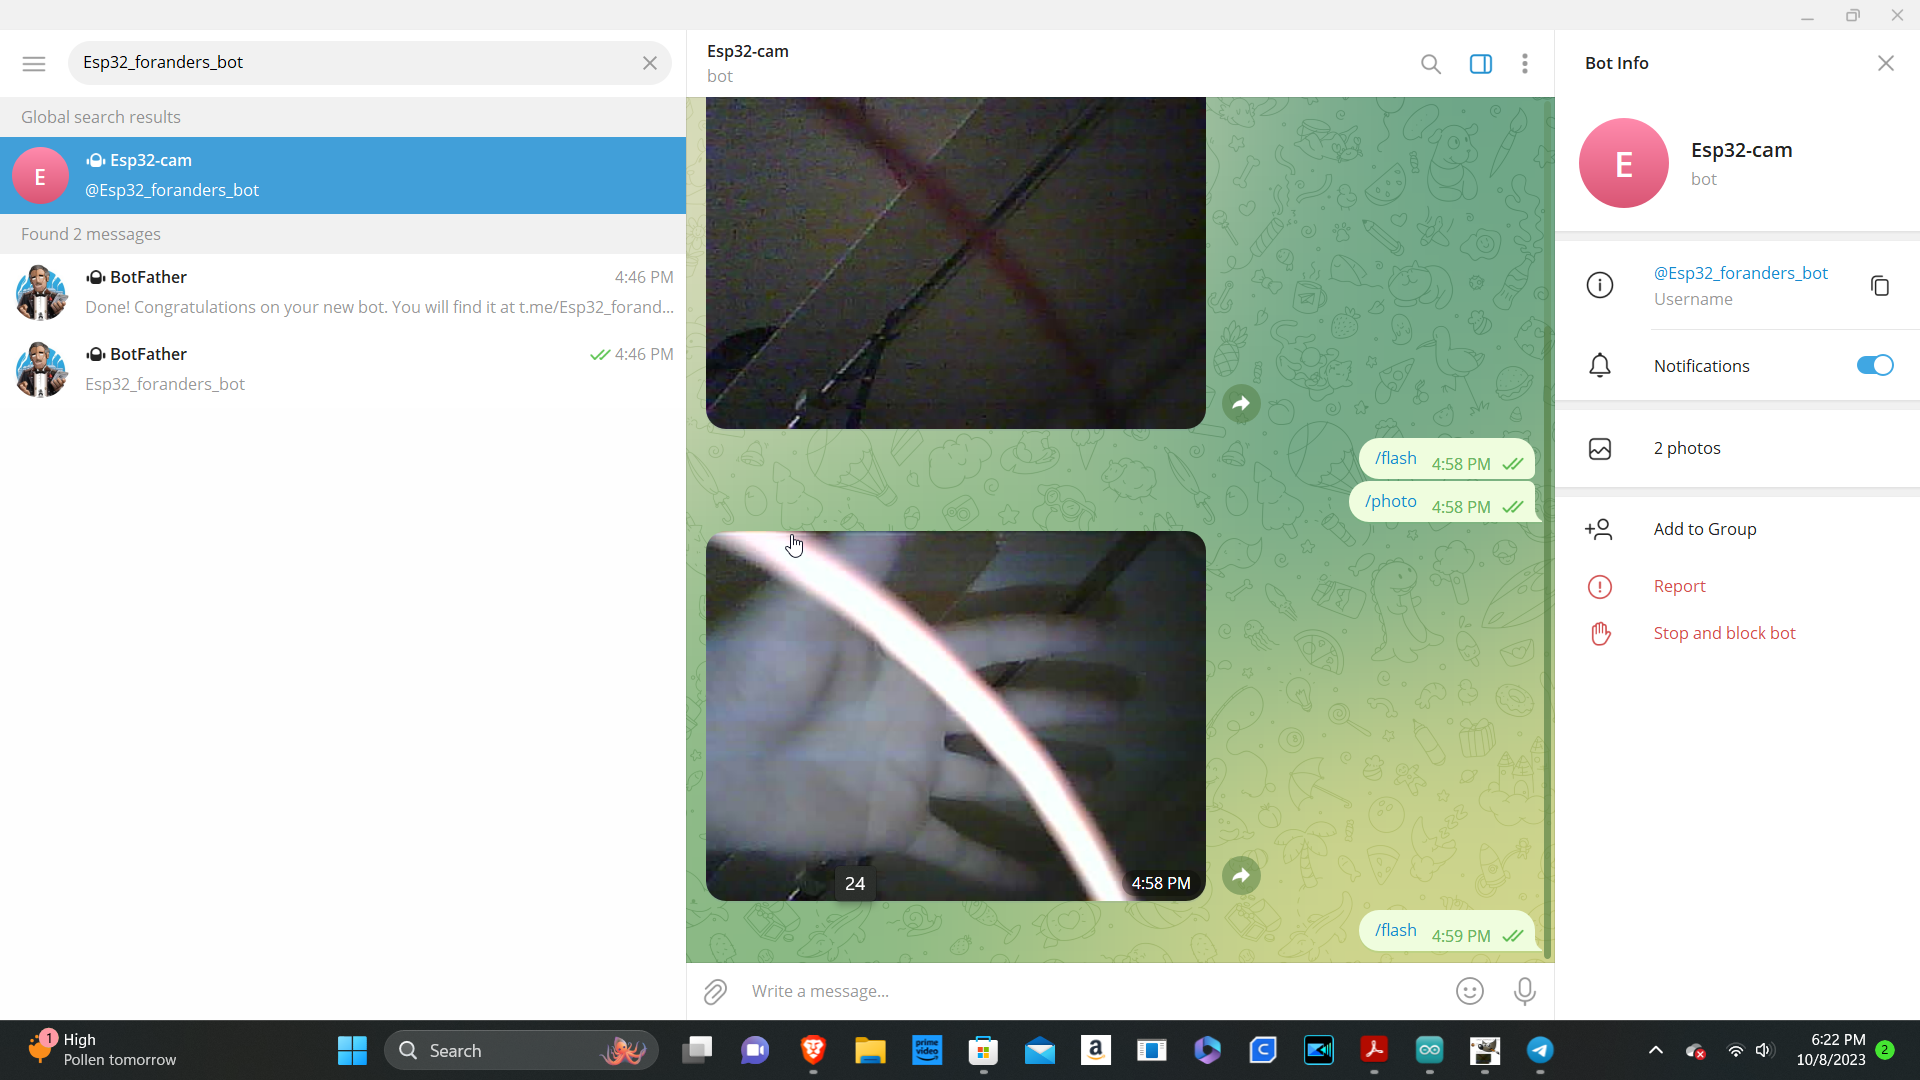1920x1080 pixels.
Task: Open the three-dot chat options menu
Action: tap(1524, 64)
